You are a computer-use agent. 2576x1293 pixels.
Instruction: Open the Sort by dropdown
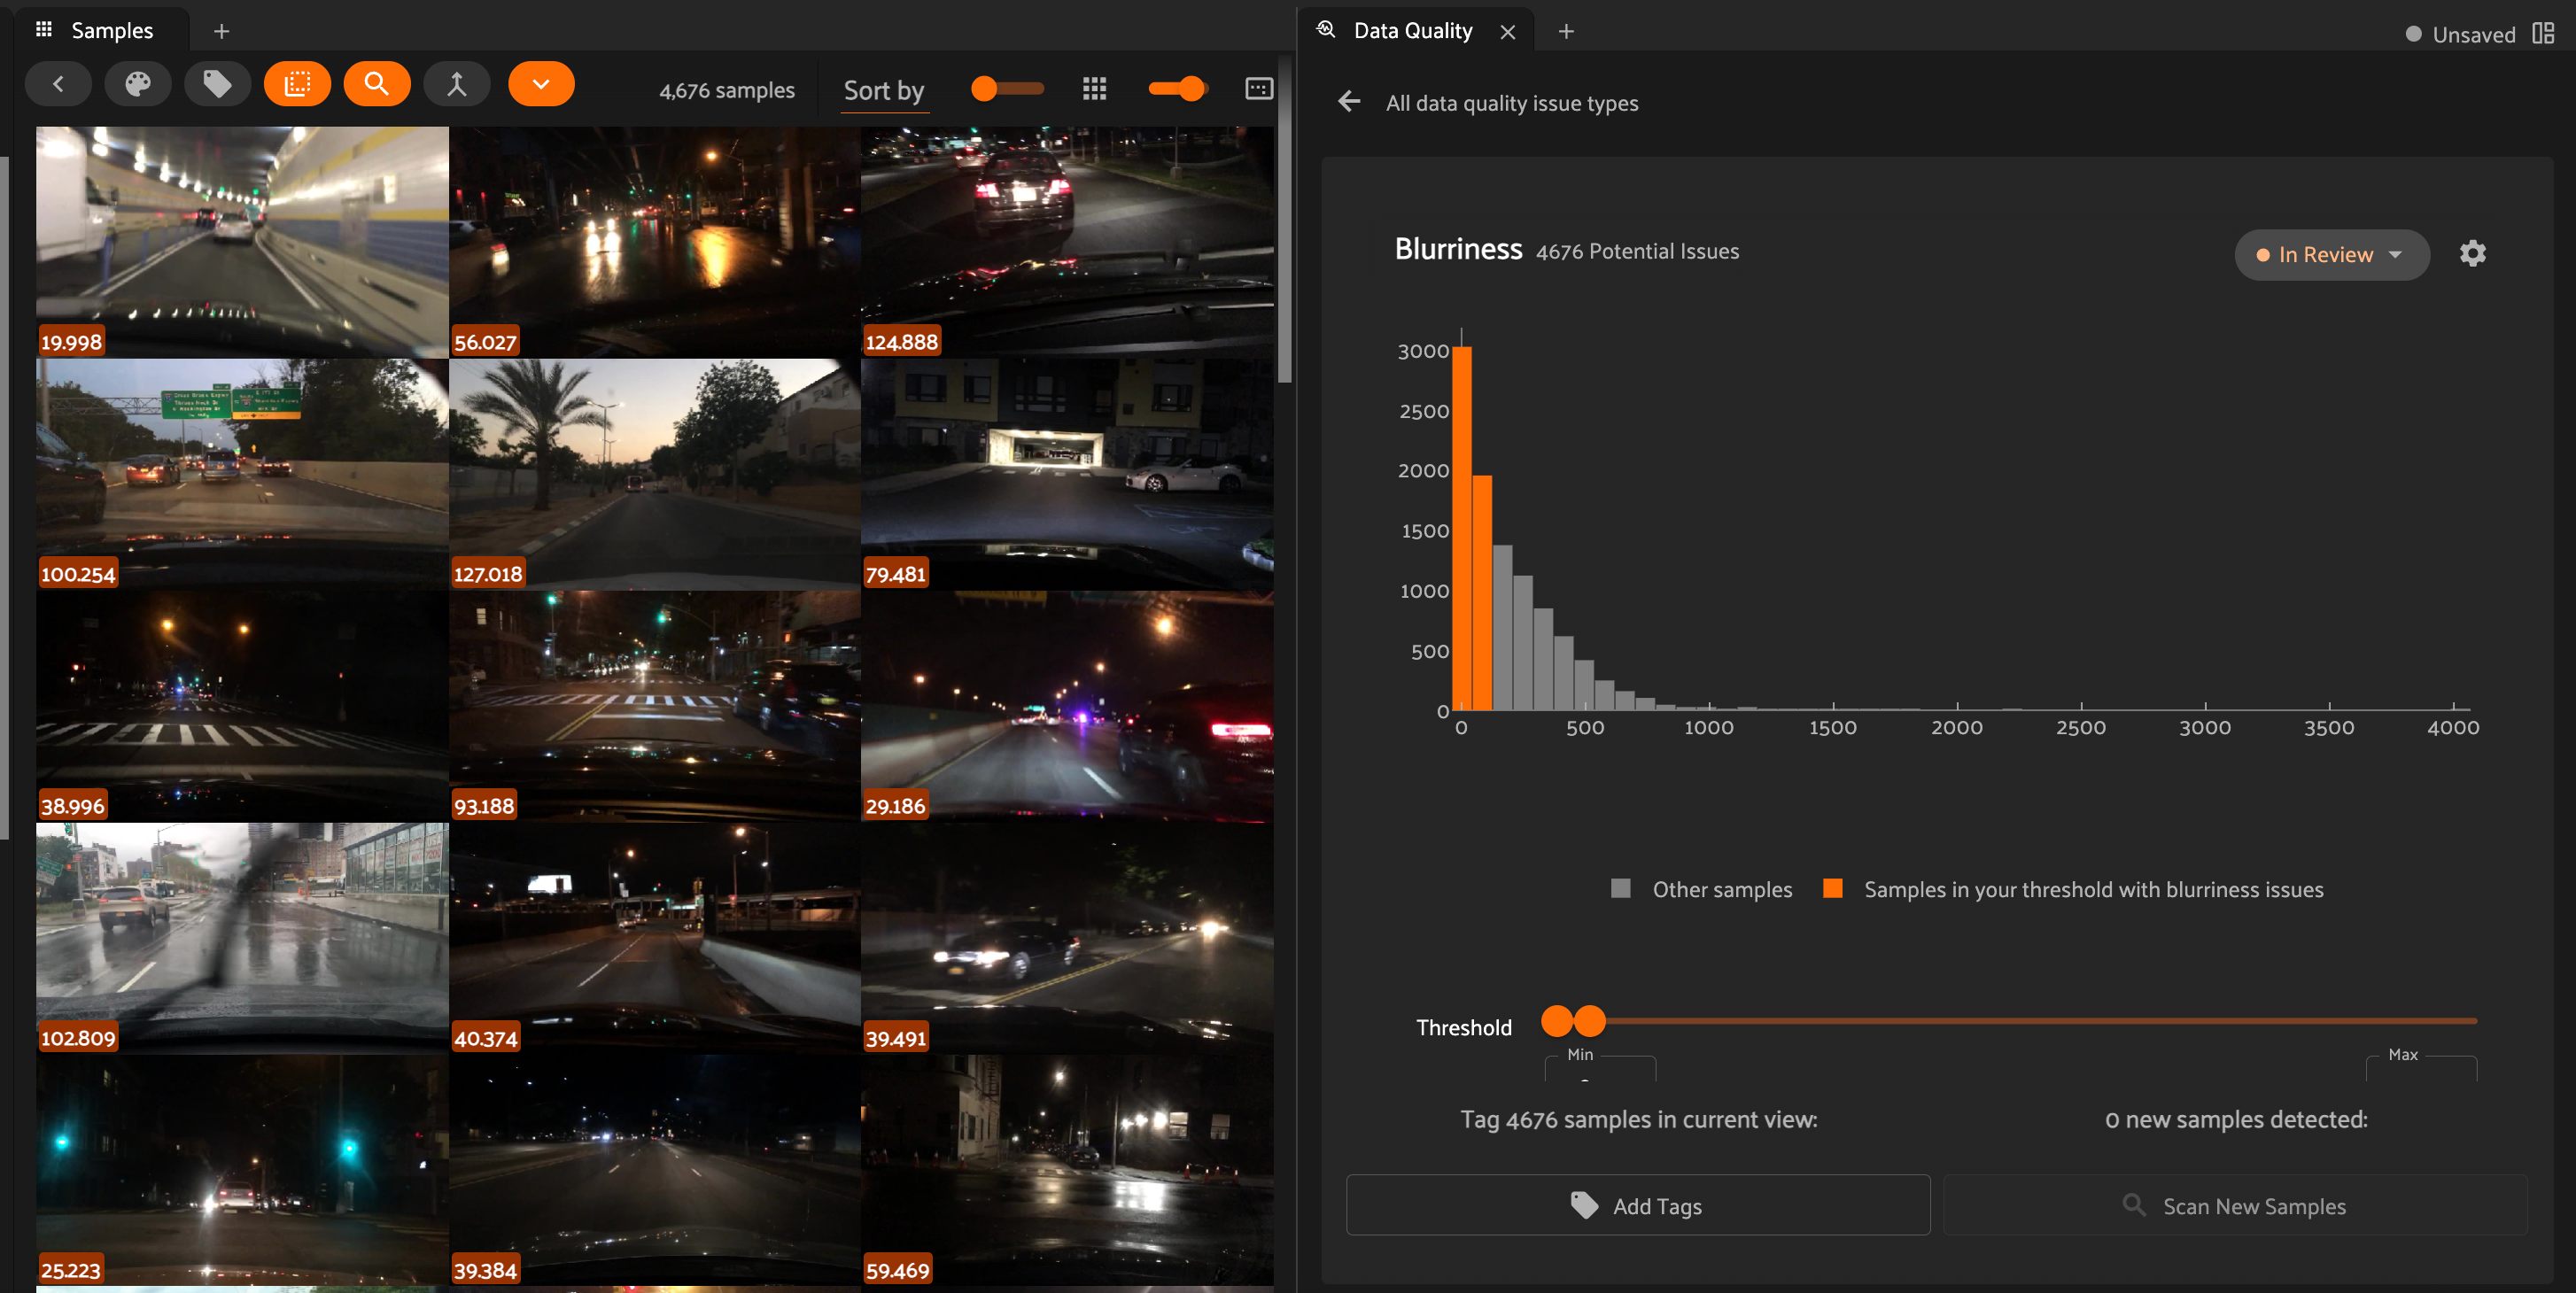[x=884, y=91]
